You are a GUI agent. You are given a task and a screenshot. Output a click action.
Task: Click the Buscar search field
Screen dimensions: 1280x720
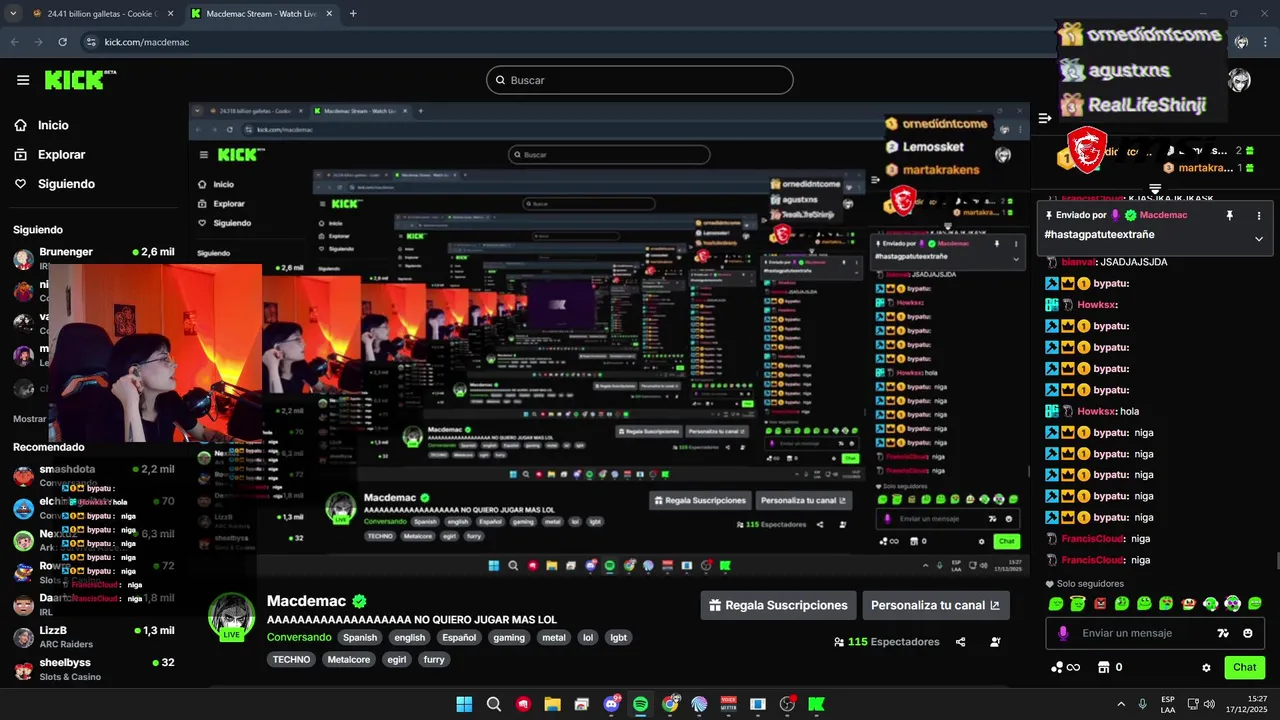click(x=640, y=80)
